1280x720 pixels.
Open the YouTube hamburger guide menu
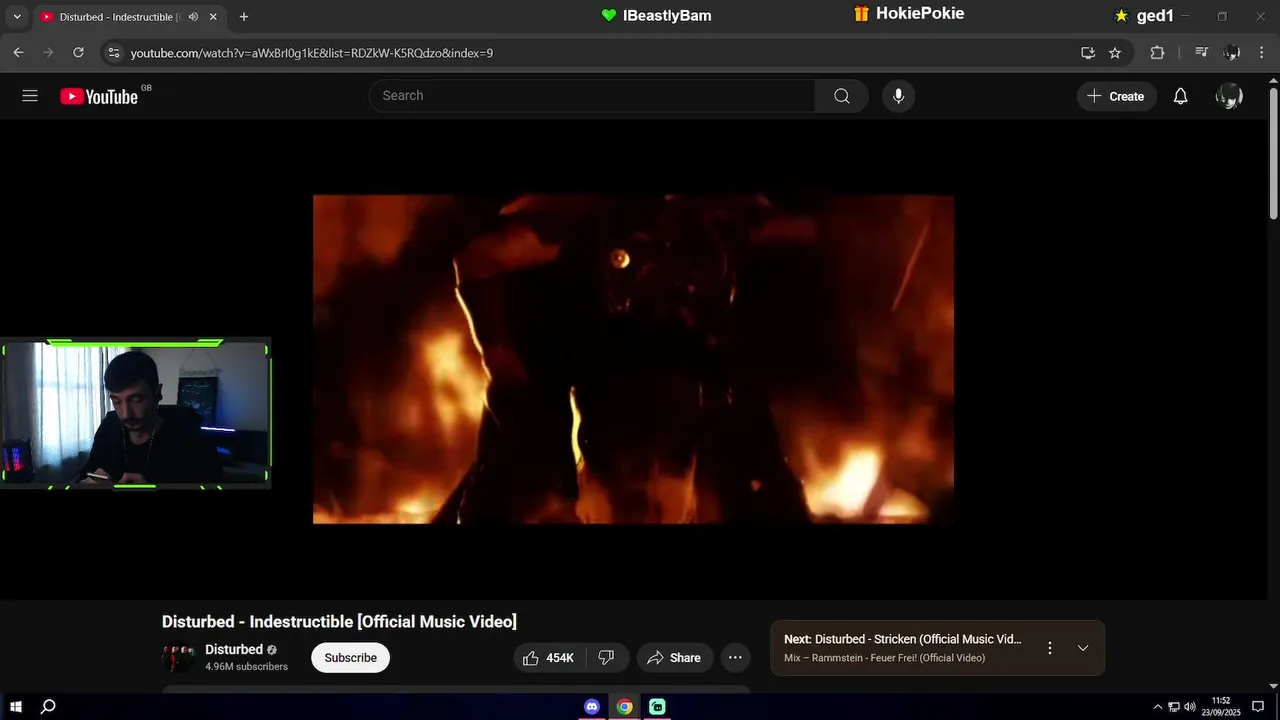click(x=30, y=96)
